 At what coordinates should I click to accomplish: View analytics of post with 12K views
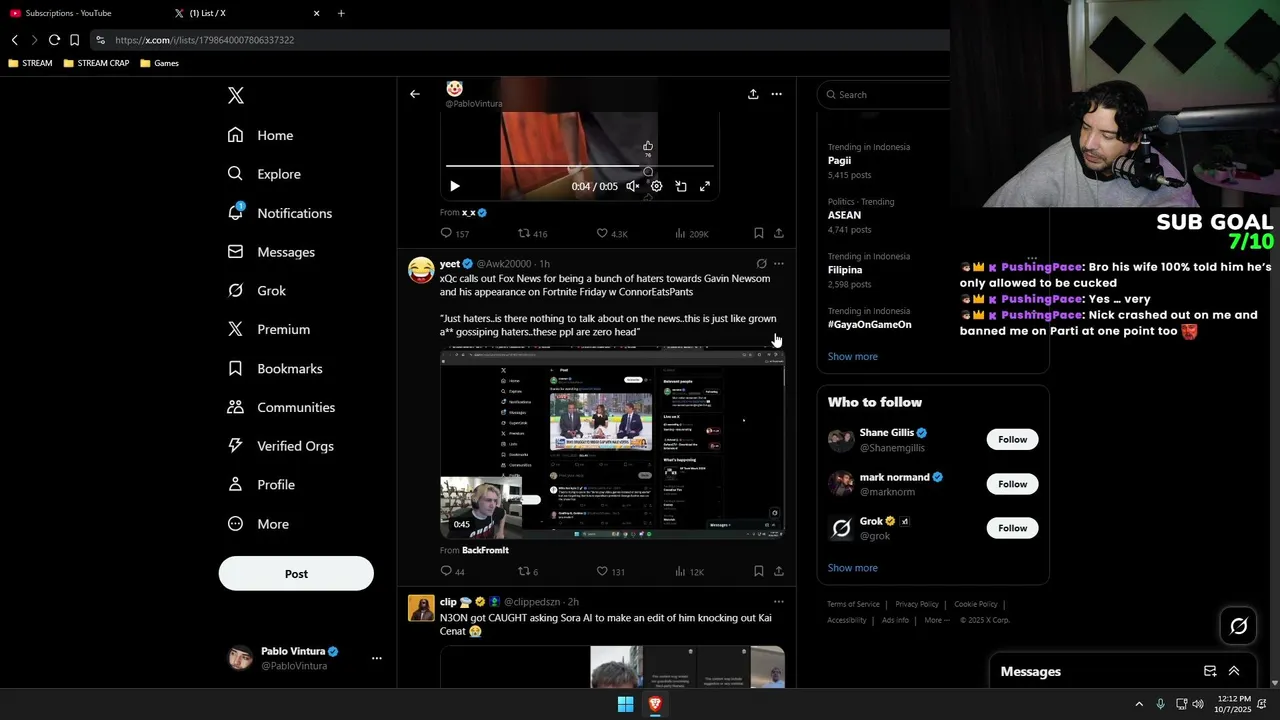click(x=690, y=571)
